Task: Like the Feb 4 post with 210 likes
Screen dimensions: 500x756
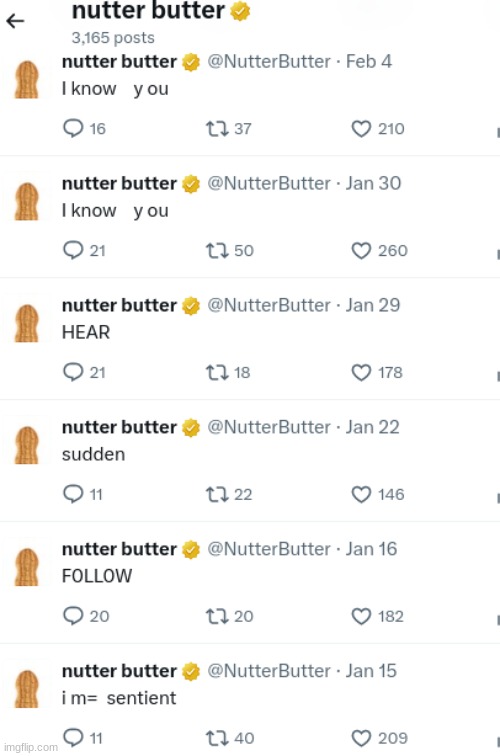Action: pos(361,129)
